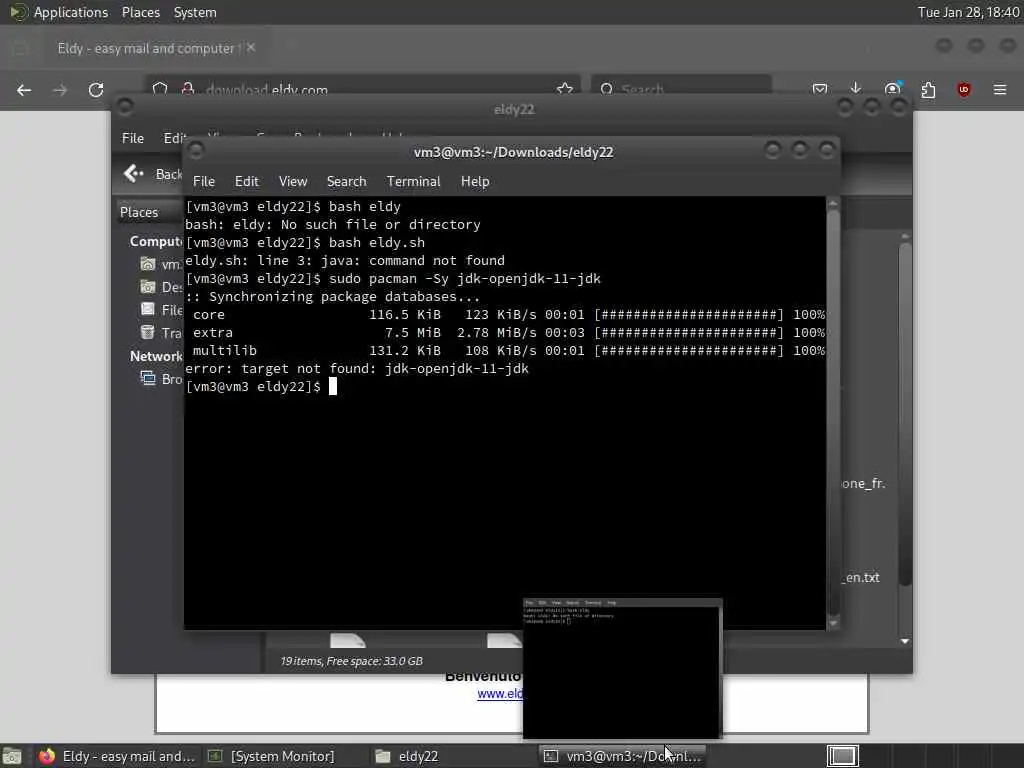Click the 'extra' download progress row
1024x768 pixels.
(505, 332)
